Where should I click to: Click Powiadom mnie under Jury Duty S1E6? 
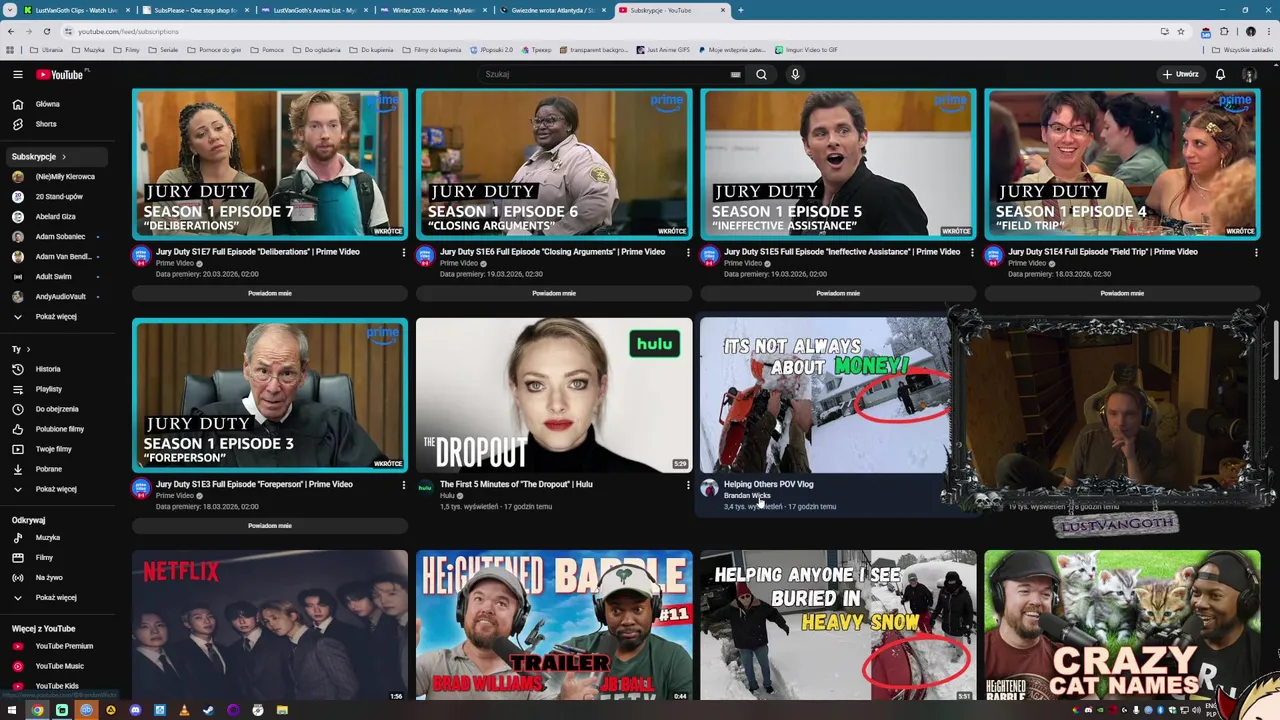coord(554,293)
